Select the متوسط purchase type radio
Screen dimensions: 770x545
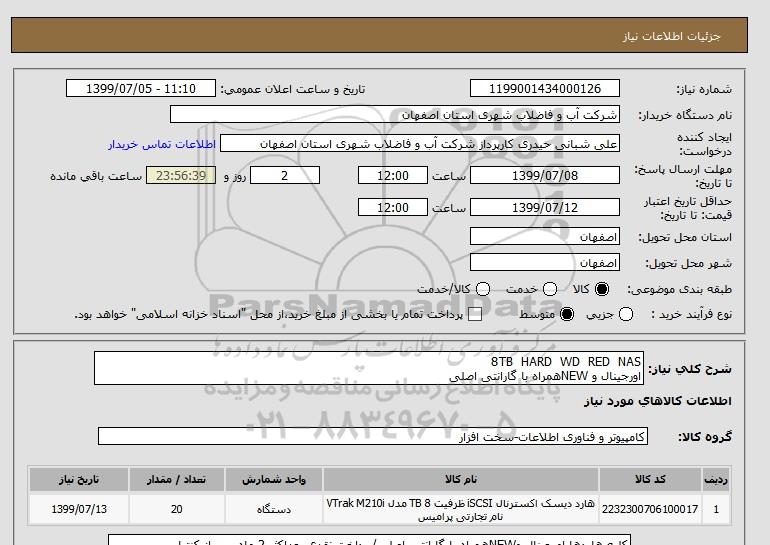point(567,314)
